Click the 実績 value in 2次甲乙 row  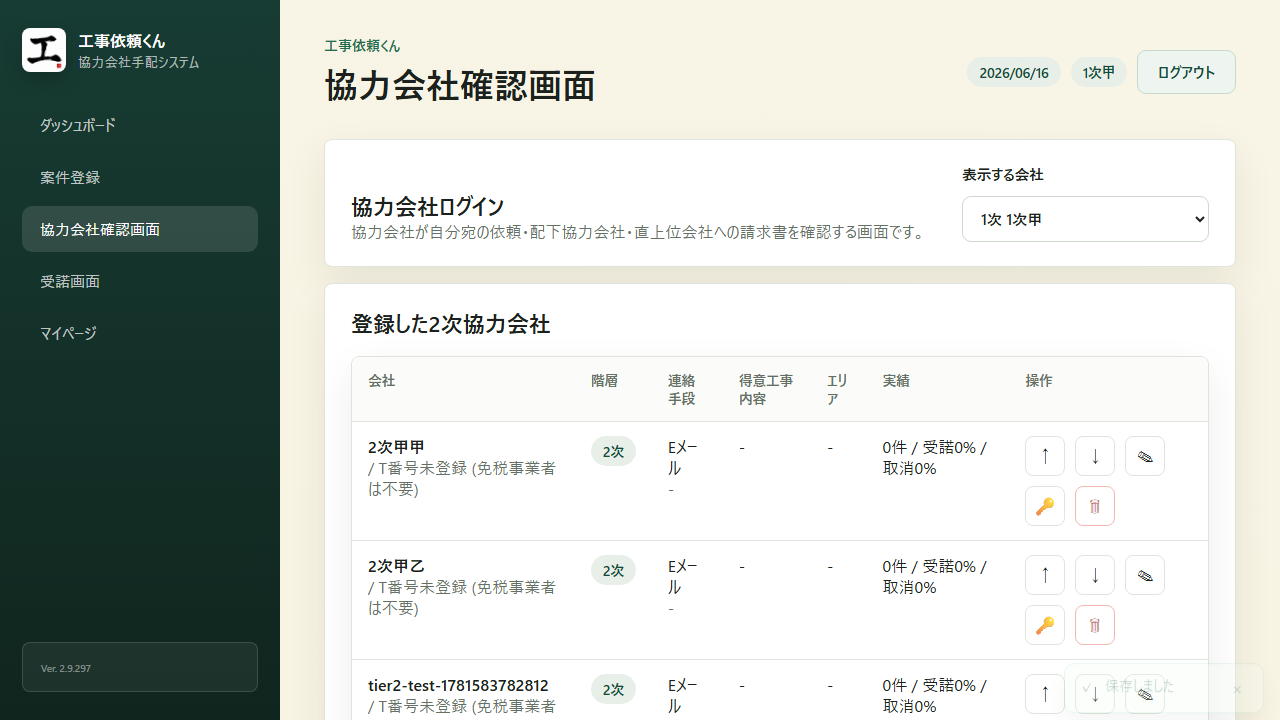click(935, 576)
